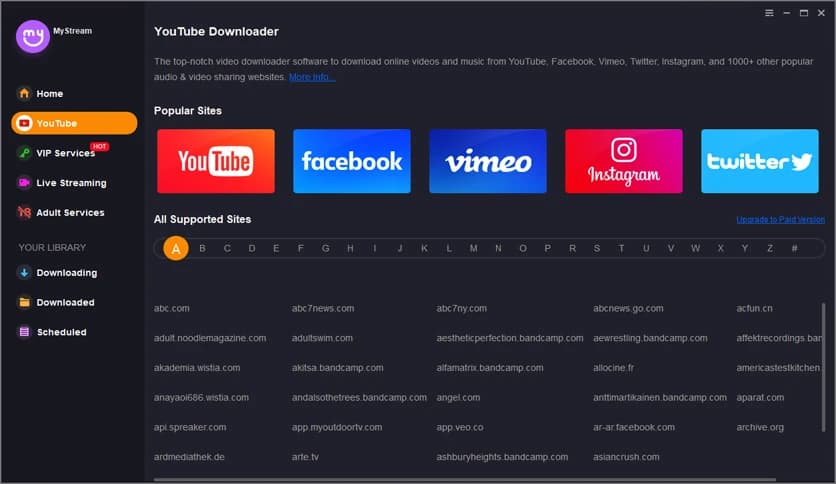Open archive.org site entry
Screen dimensions: 836x484
click(760, 427)
